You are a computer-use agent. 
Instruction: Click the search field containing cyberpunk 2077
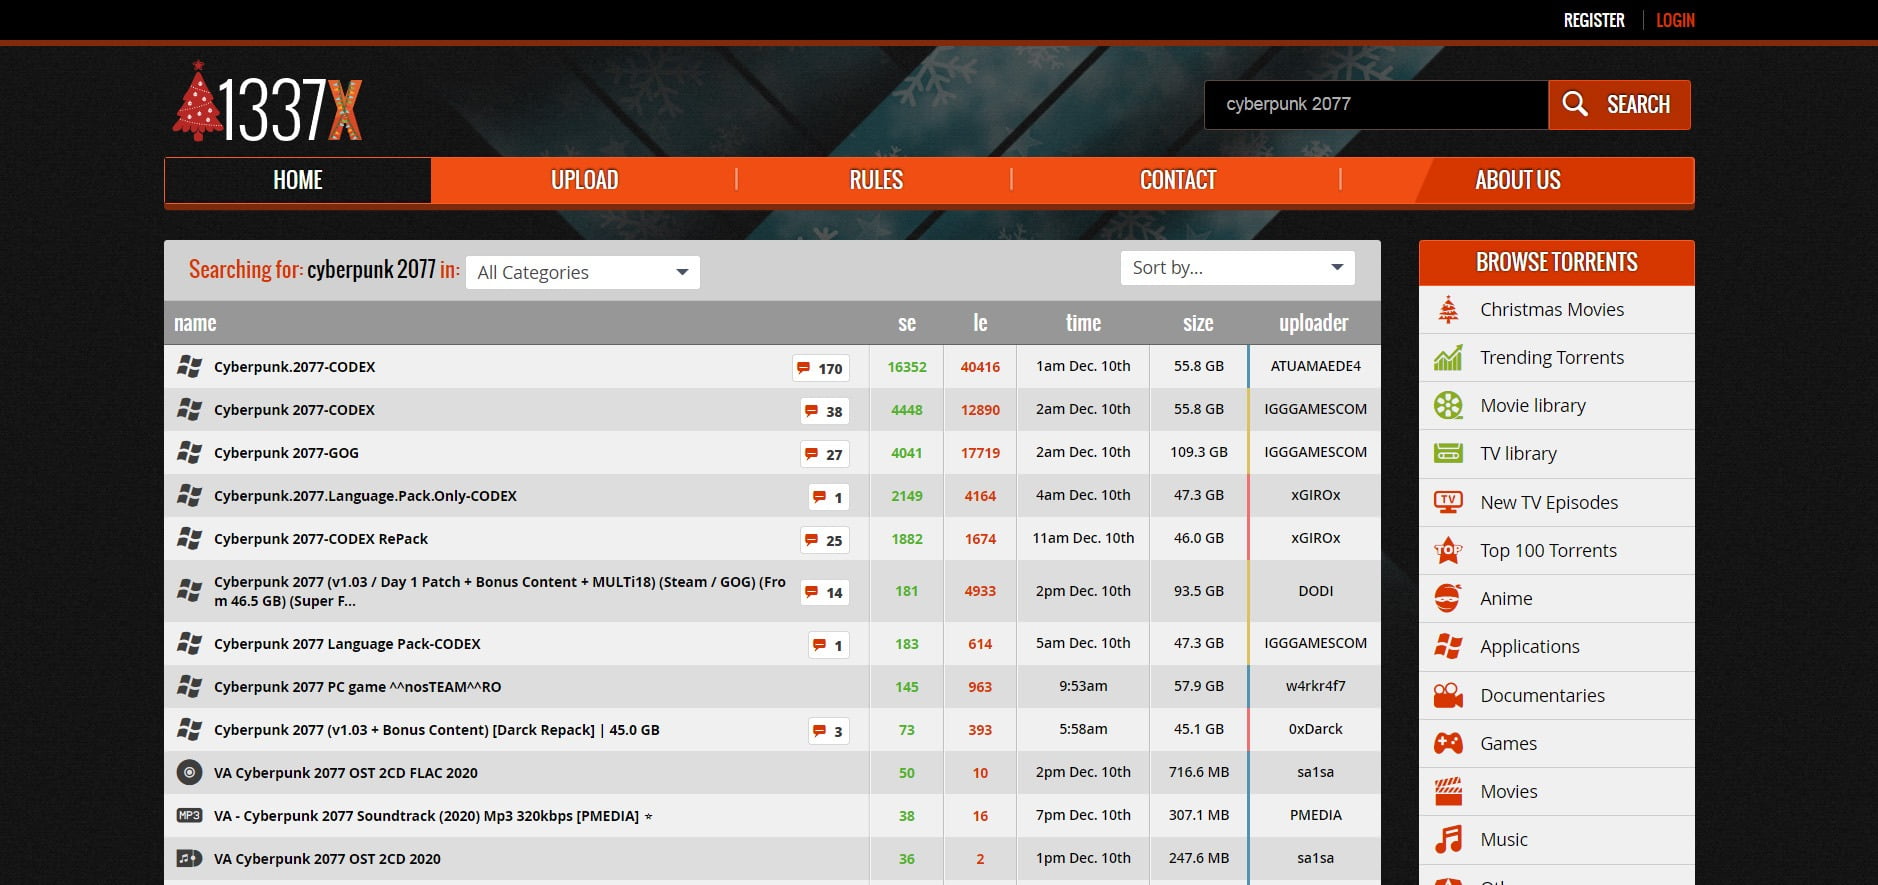[x=1376, y=105]
